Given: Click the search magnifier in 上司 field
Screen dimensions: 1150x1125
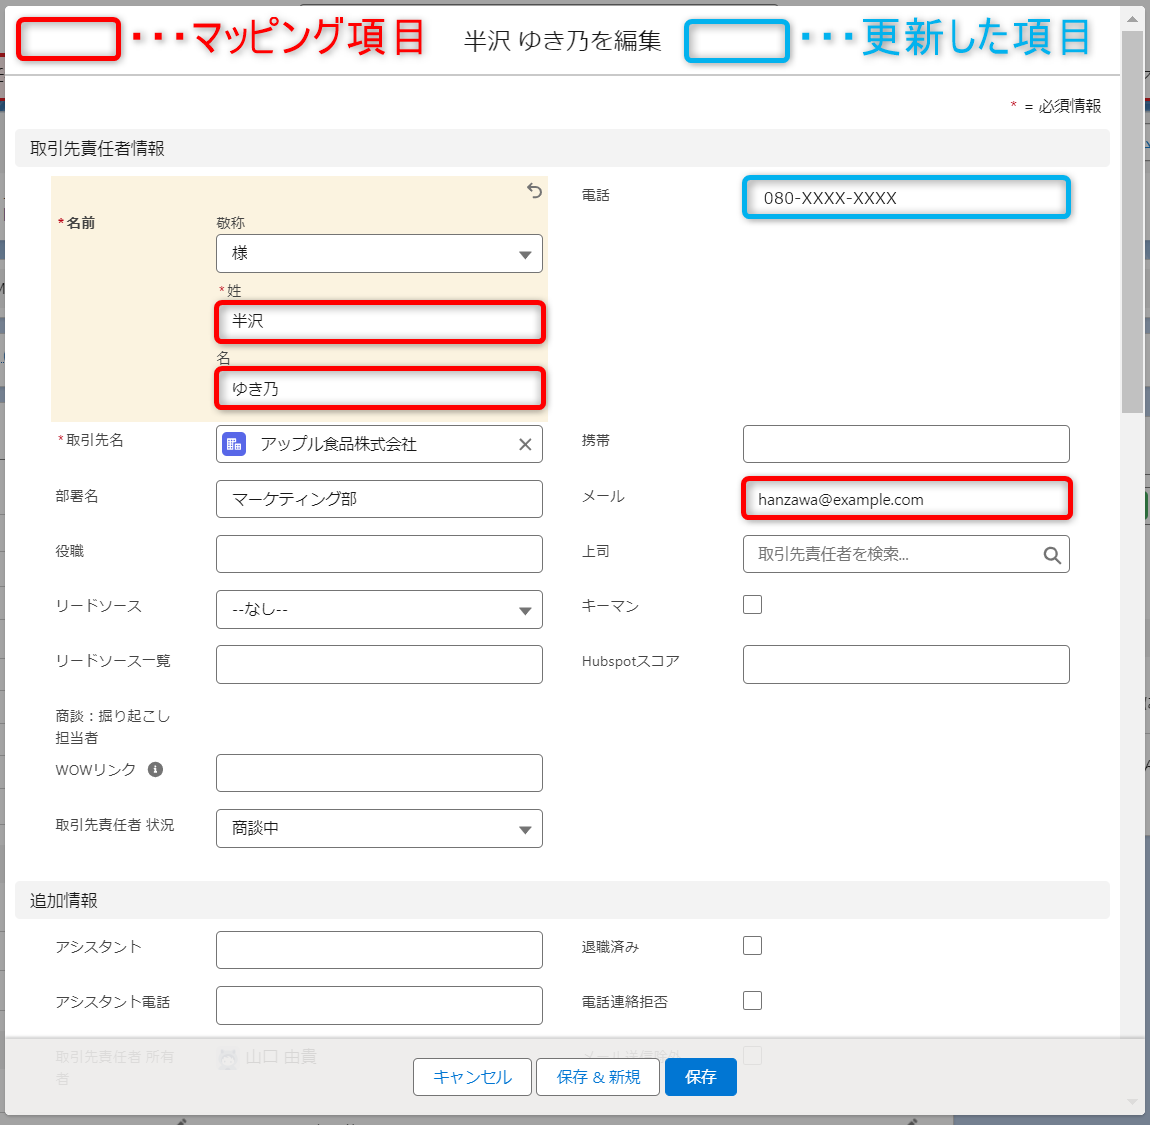Looking at the screenshot, I should pos(1051,555).
